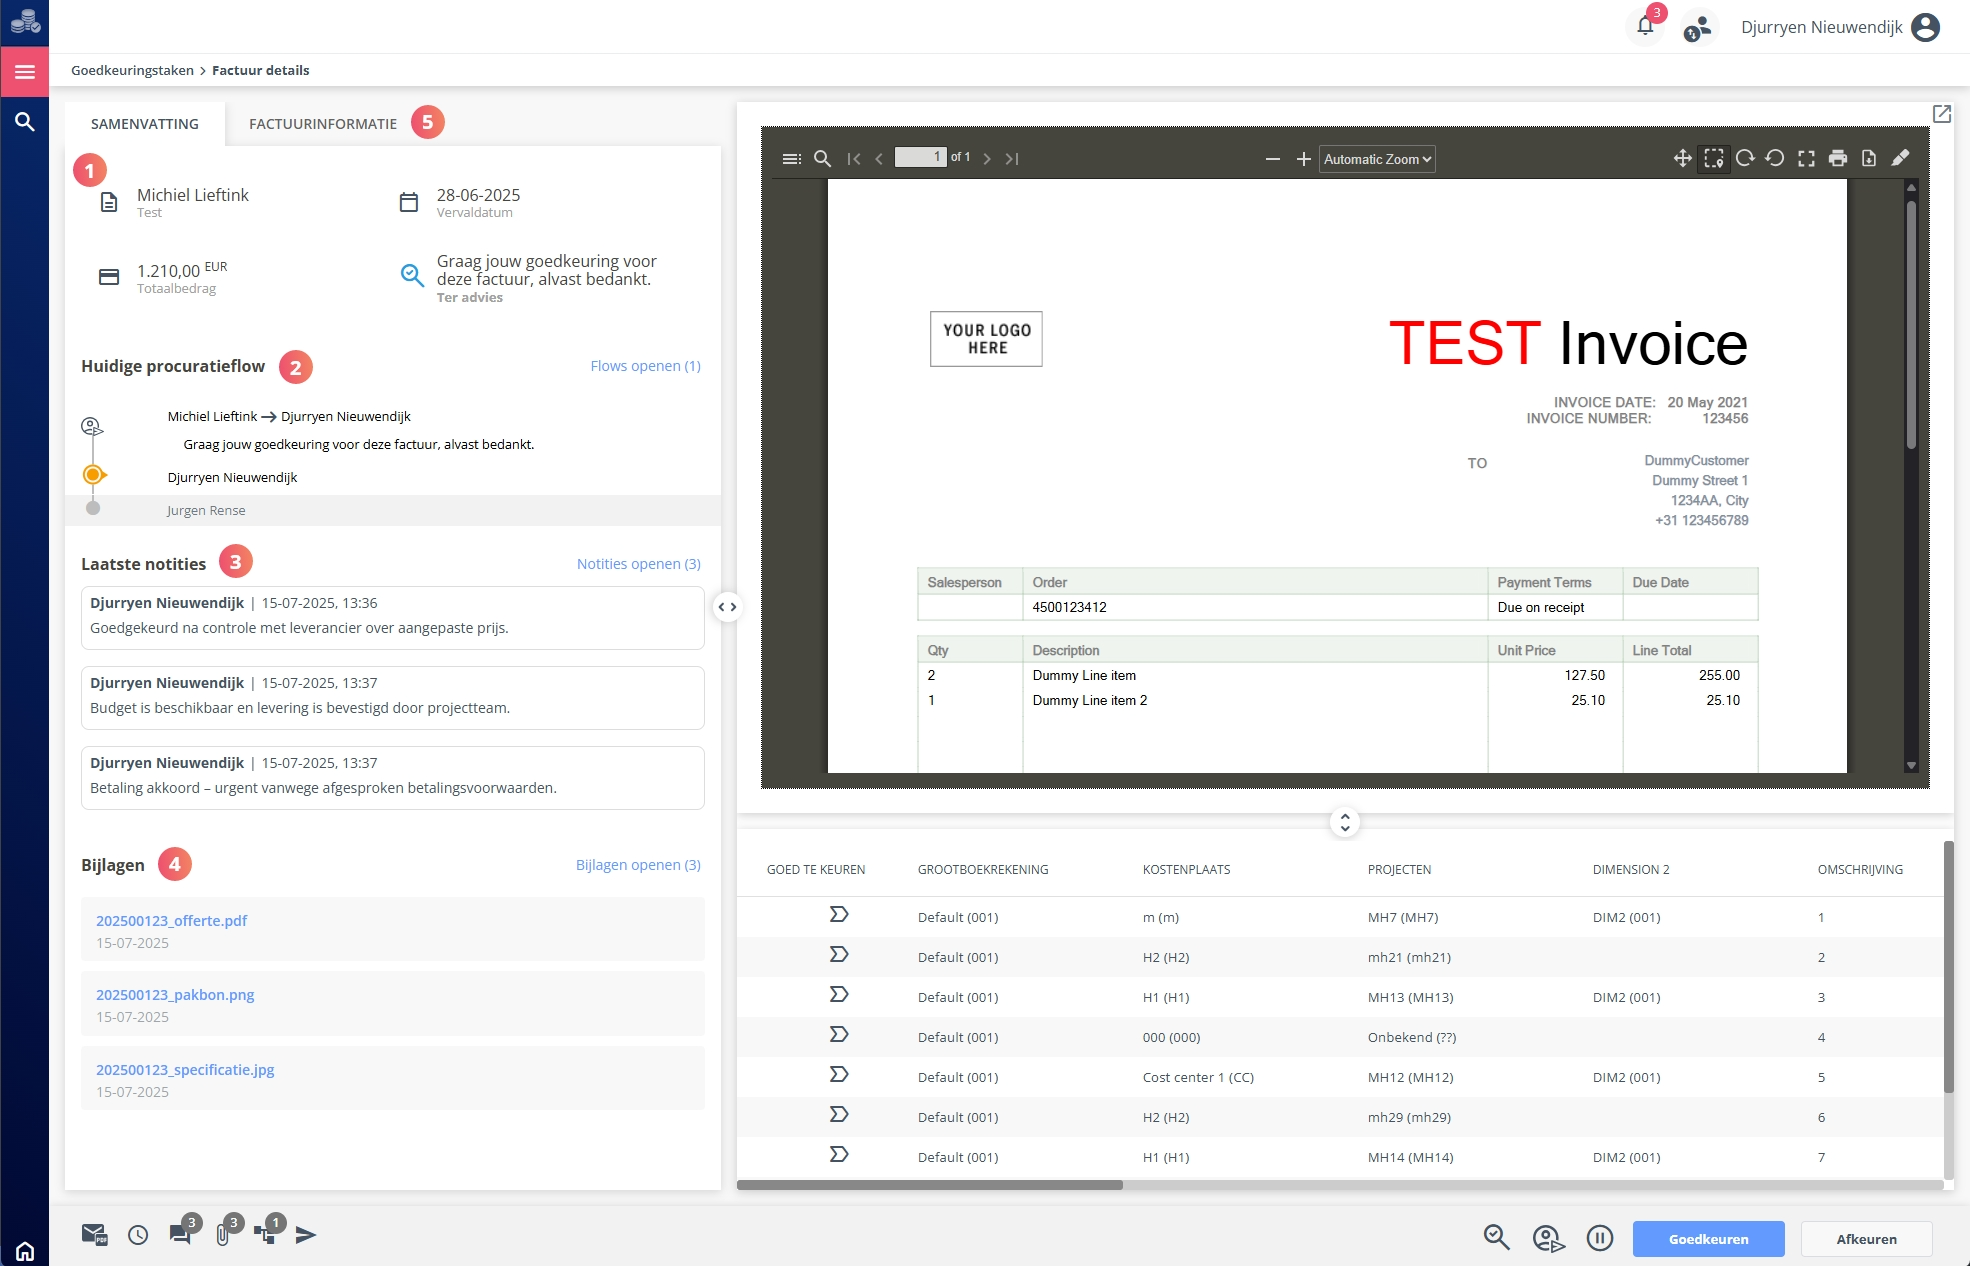Image resolution: width=1970 pixels, height=1266 pixels.
Task: Go to the next PDF page
Action: click(x=987, y=158)
